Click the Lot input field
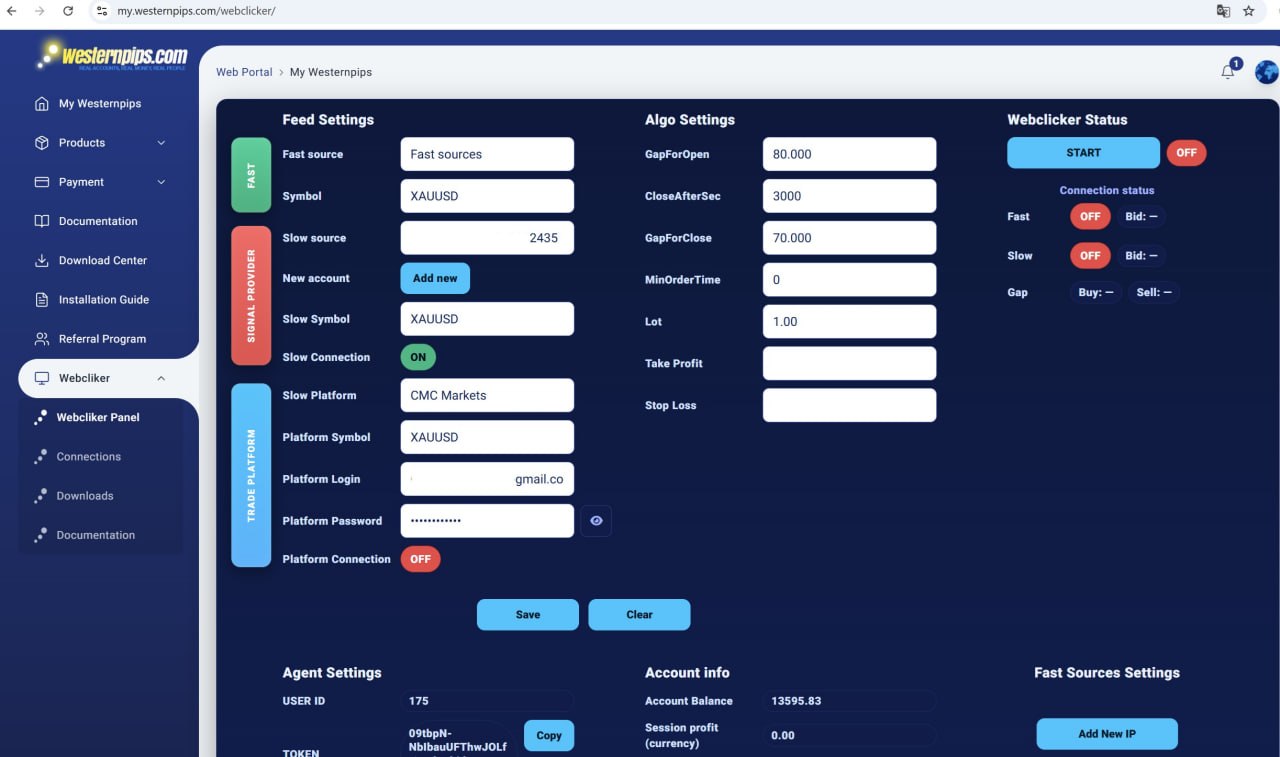 pos(849,321)
